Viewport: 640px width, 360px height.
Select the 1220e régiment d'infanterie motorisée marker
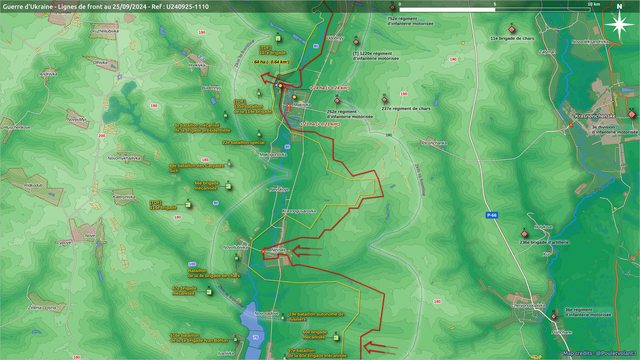tap(356, 42)
